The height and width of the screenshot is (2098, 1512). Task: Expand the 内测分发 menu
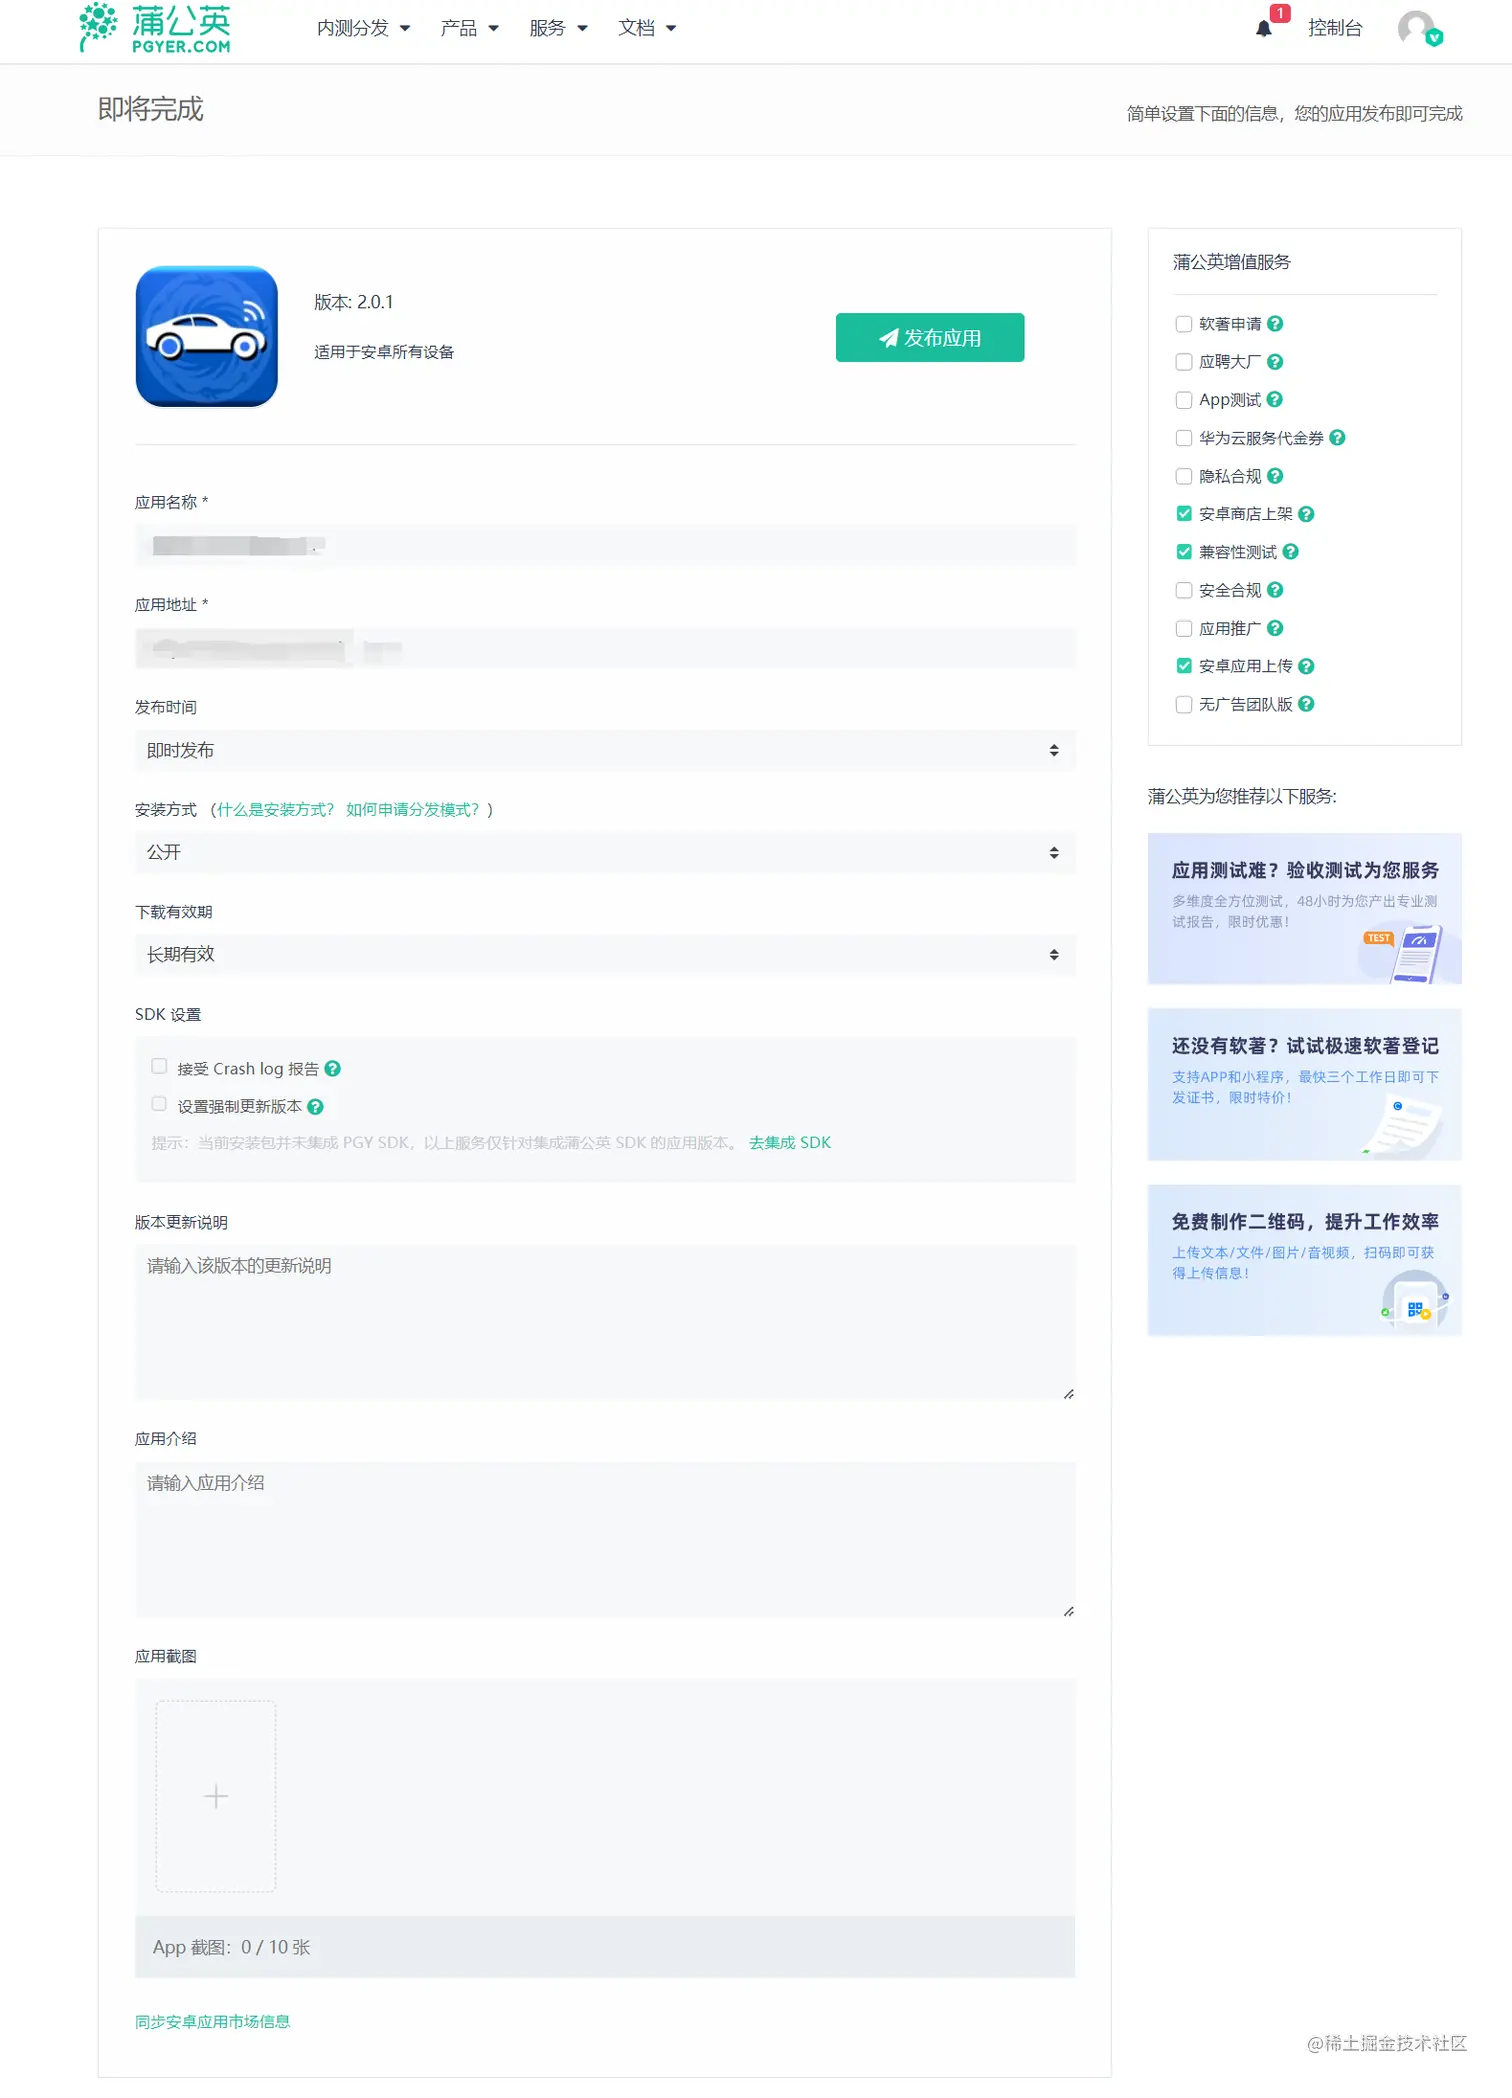[x=363, y=28]
